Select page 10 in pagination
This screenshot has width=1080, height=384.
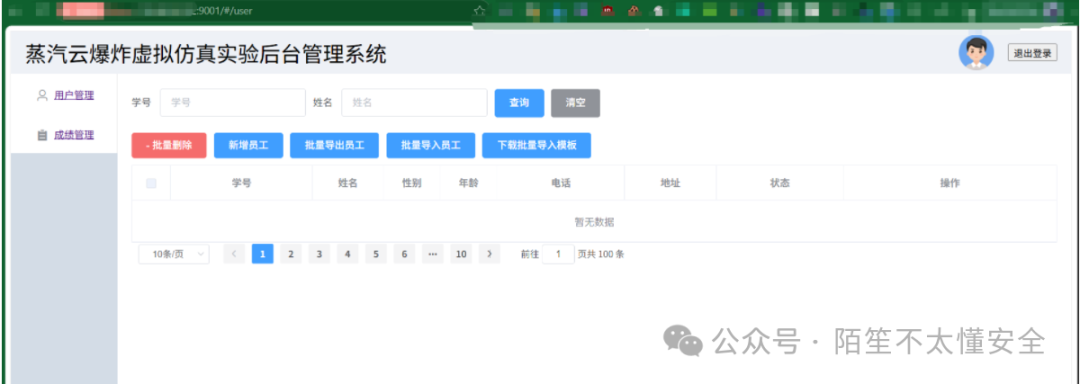coord(461,254)
